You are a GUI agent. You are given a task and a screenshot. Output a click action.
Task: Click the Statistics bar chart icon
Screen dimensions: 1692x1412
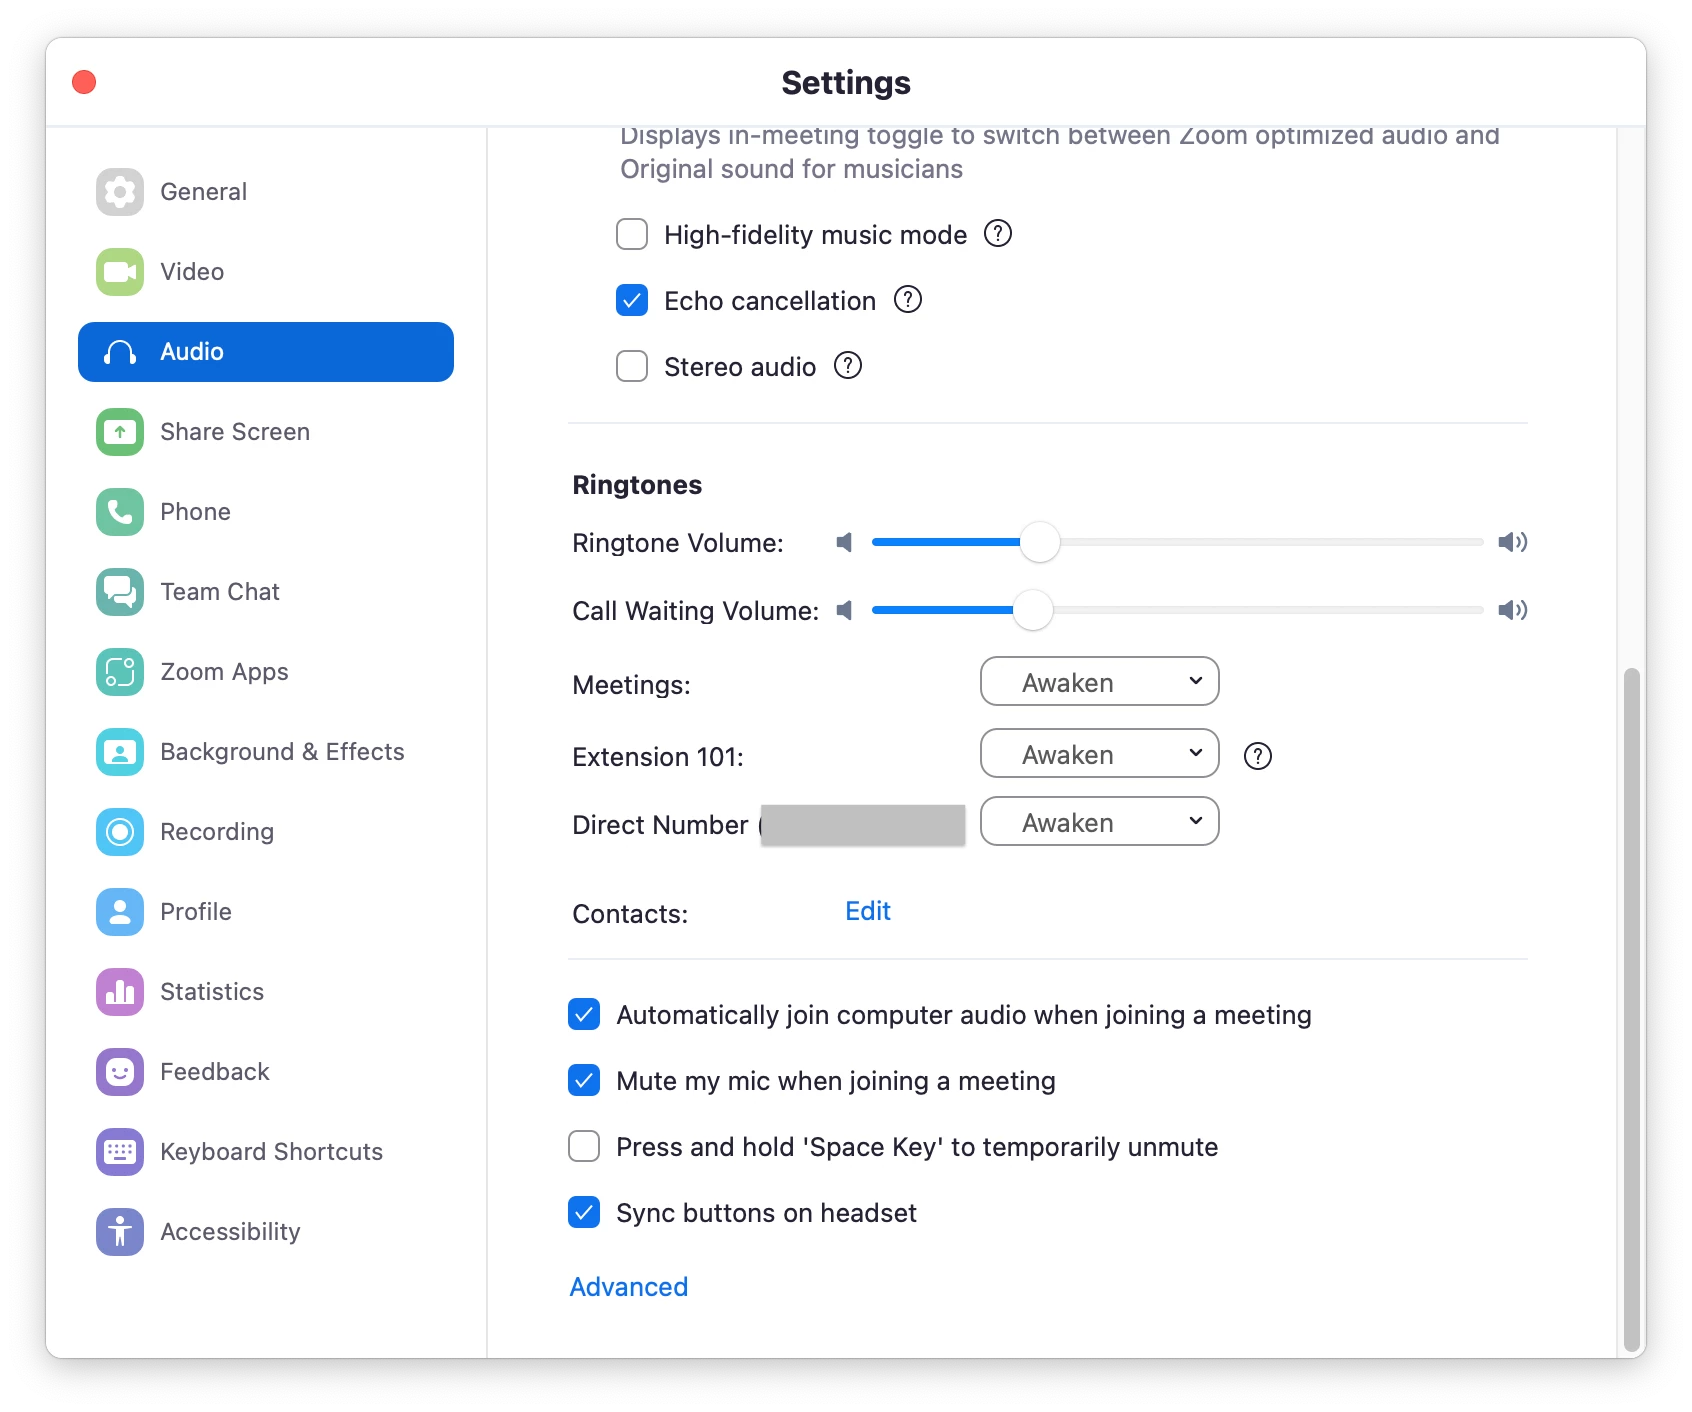(x=120, y=992)
